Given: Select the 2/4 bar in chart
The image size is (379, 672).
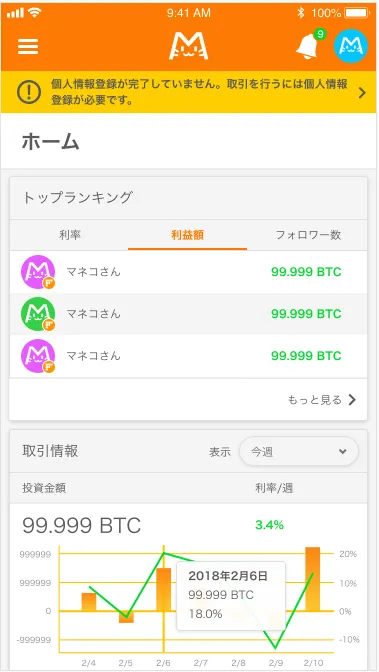Looking at the screenshot, I should click(x=89, y=602).
